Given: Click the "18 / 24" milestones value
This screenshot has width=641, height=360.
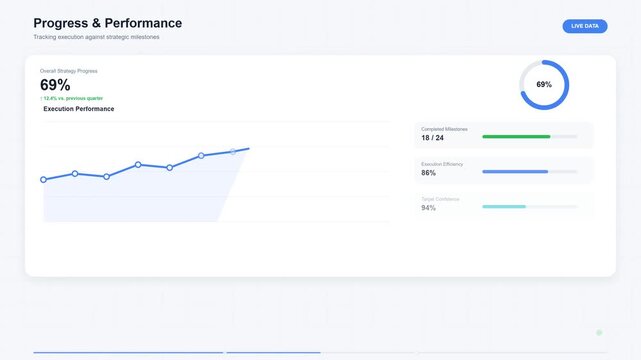Looking at the screenshot, I should coord(433,138).
